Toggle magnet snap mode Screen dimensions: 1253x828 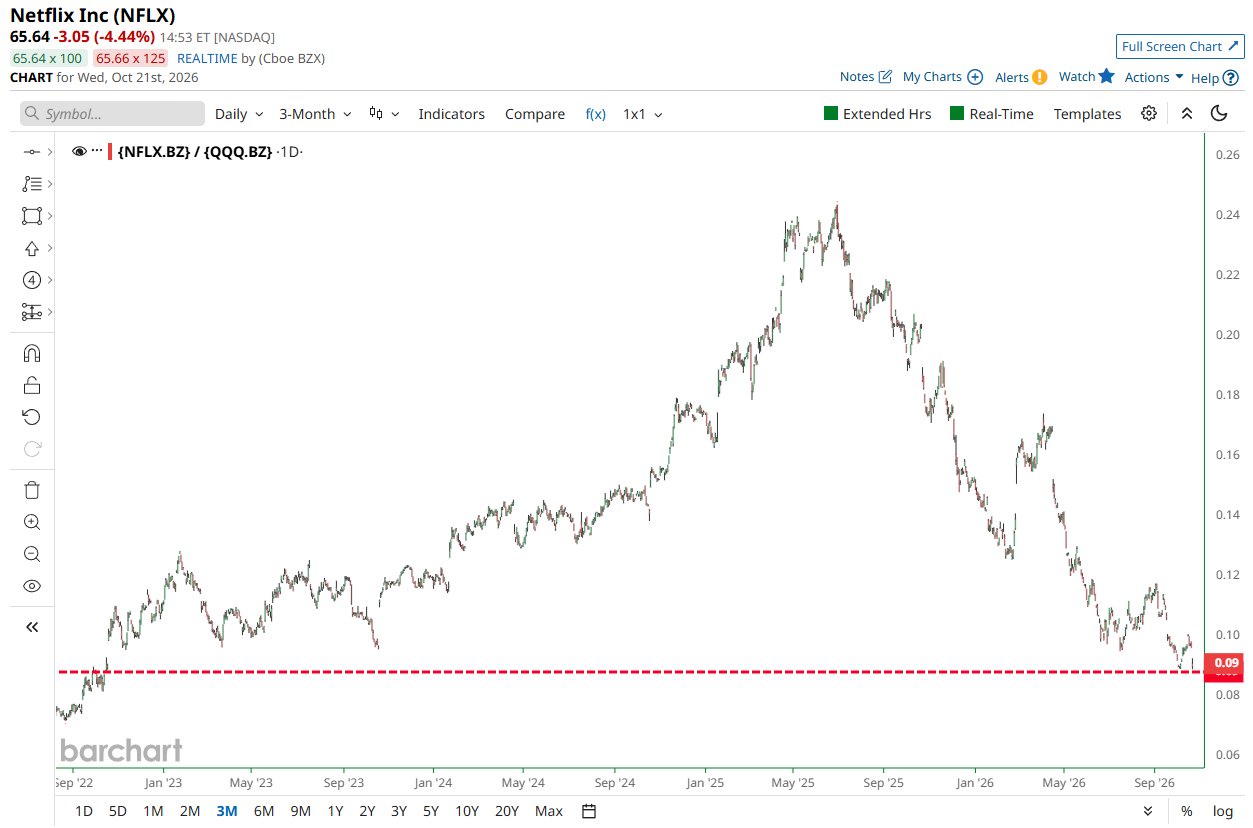coord(31,354)
